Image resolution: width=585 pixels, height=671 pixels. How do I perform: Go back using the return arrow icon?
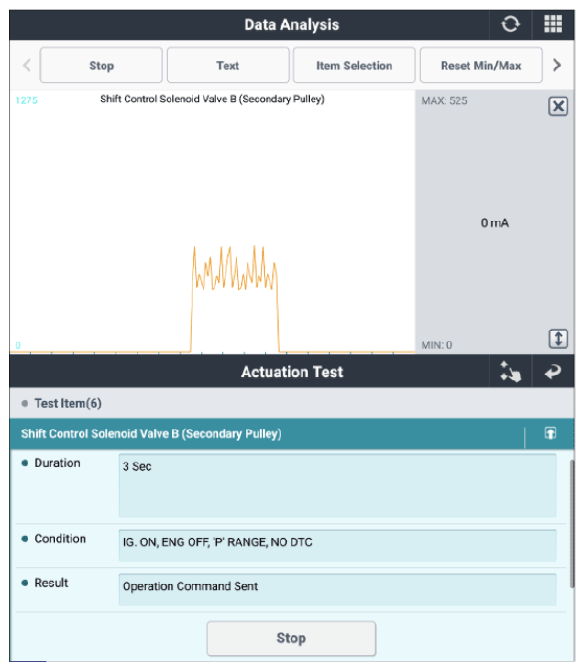coord(553,371)
